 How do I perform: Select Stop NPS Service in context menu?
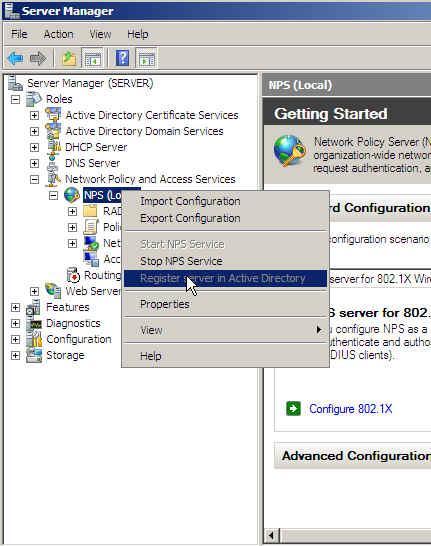(225, 261)
